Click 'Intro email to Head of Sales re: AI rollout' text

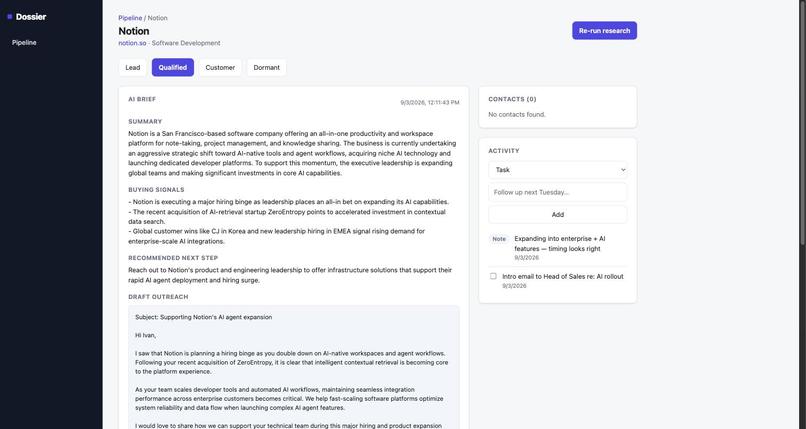563,276
